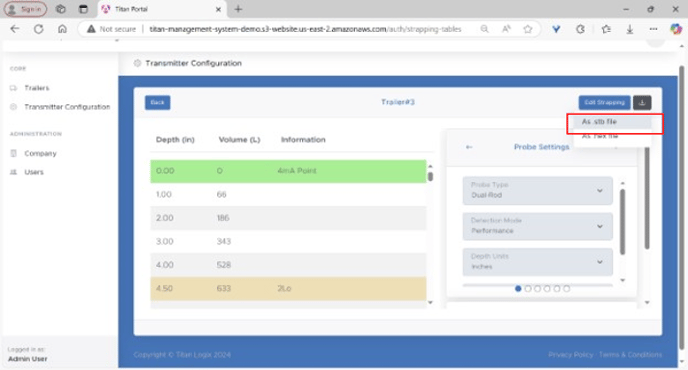Viewport: 688px width, 370px height.
Task: Click the blue Back button
Action: pyautogui.click(x=158, y=102)
